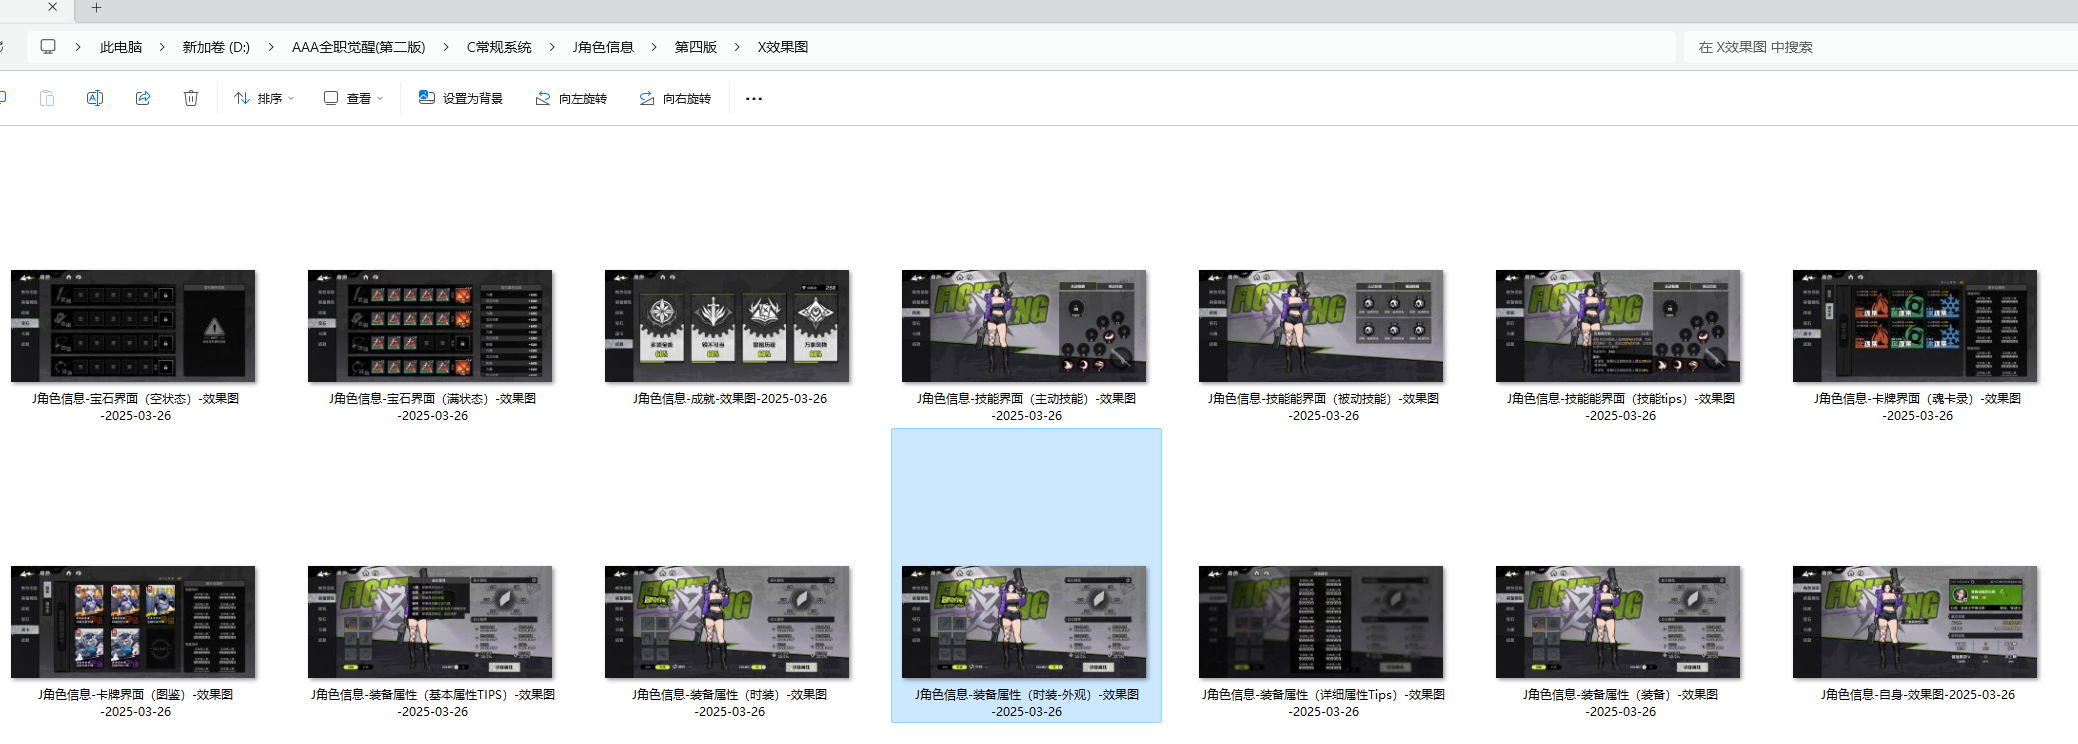The image size is (2078, 744).
Task: Click file name 装备属性（详细属性Tips）-效果图
Action: 1324,703
